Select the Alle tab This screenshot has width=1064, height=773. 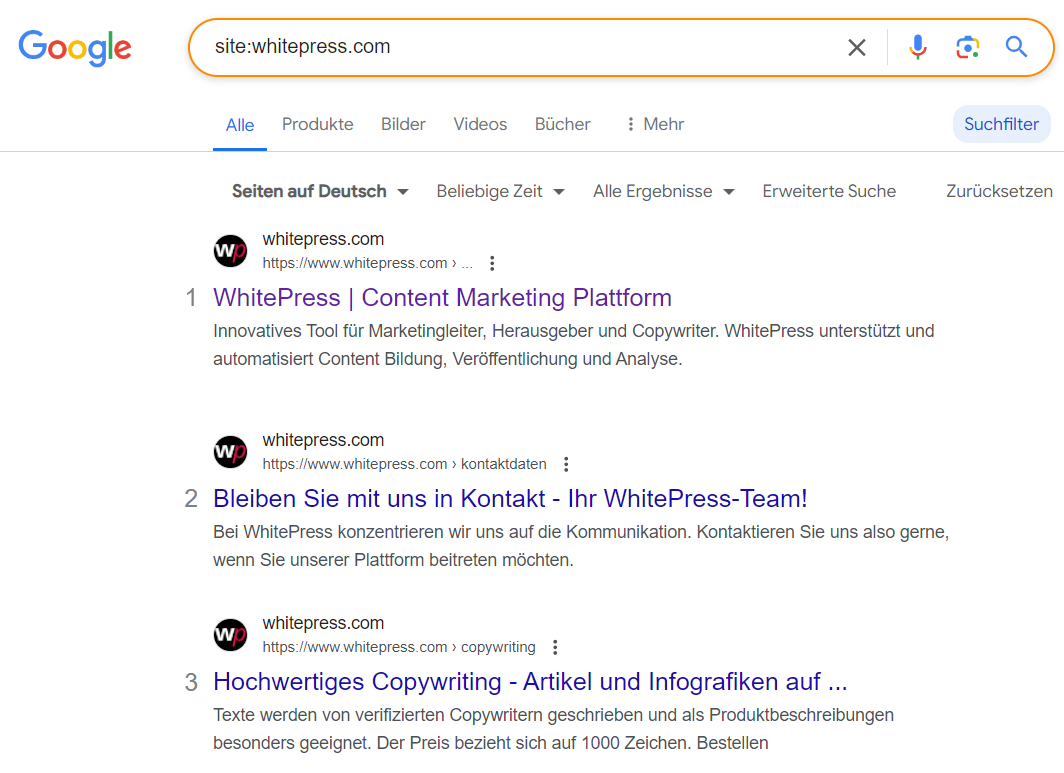(x=240, y=125)
